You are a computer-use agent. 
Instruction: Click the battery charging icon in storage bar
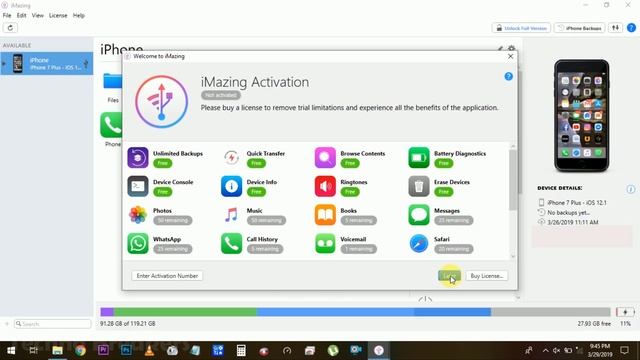[625, 312]
